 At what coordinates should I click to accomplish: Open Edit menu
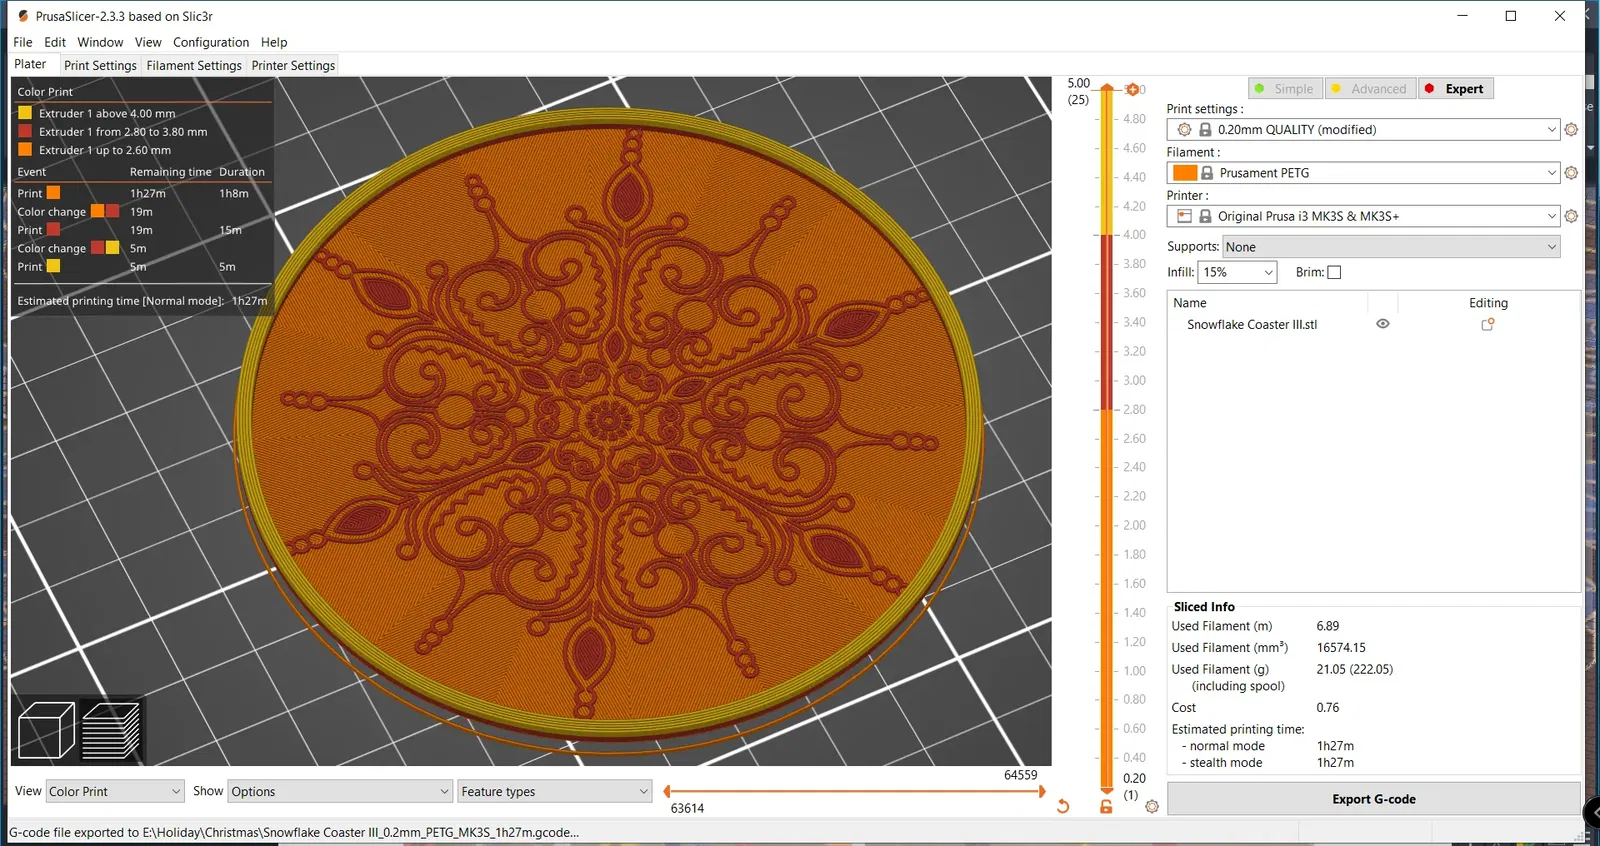55,42
